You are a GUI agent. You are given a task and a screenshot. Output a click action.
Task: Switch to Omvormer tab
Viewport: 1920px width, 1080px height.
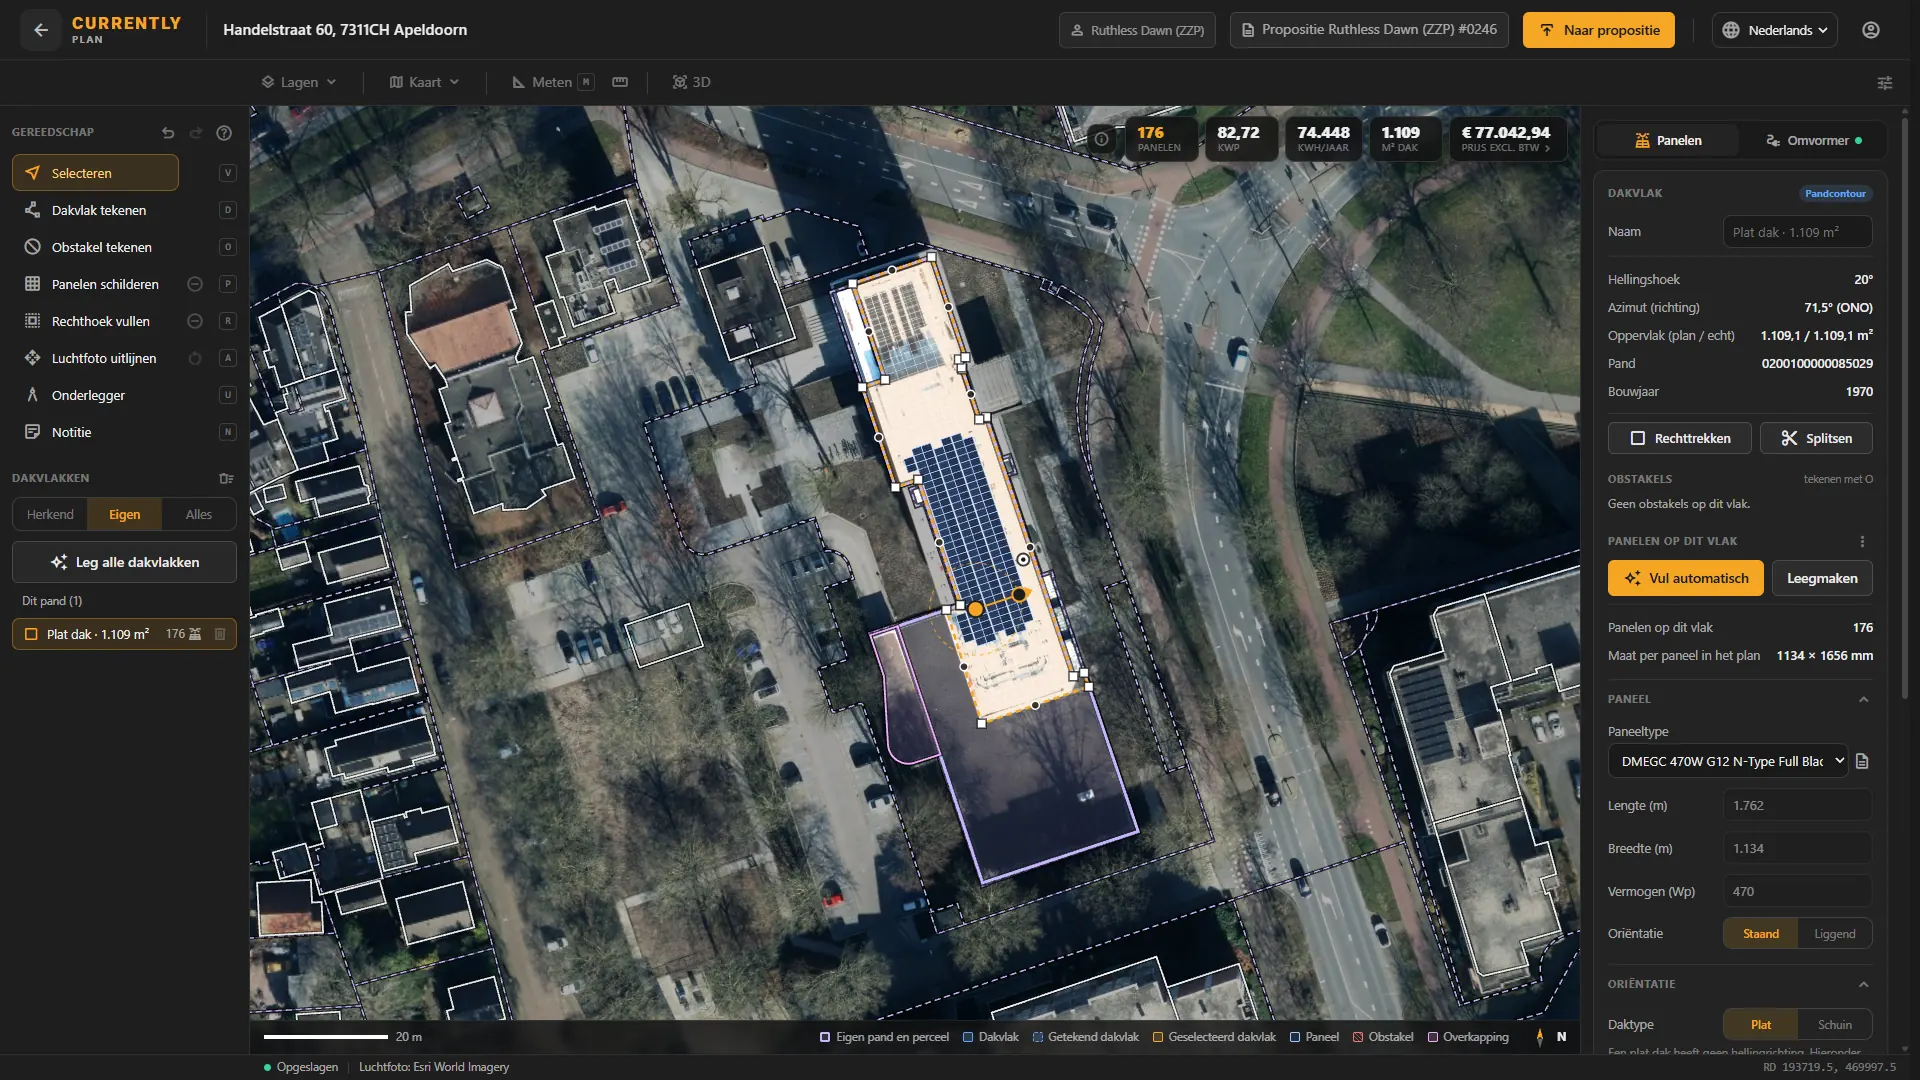[x=1813, y=140]
